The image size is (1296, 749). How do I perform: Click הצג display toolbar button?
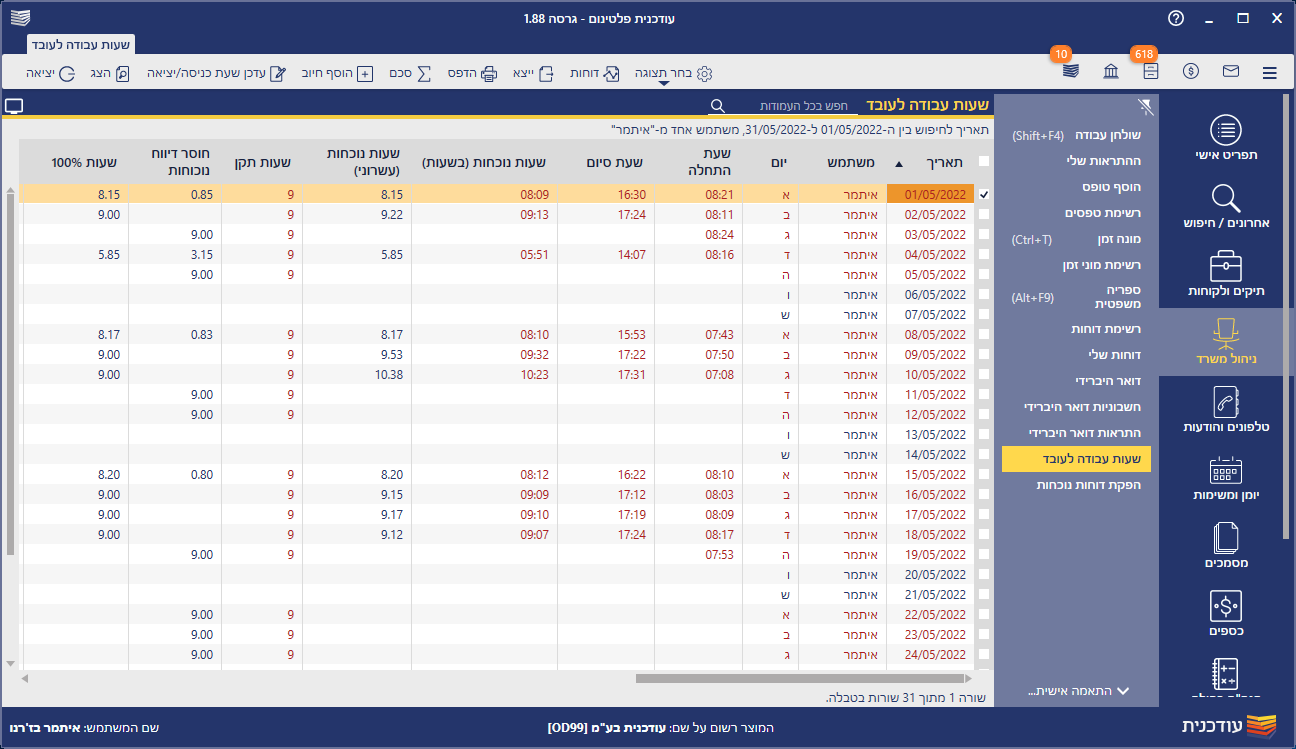point(110,73)
